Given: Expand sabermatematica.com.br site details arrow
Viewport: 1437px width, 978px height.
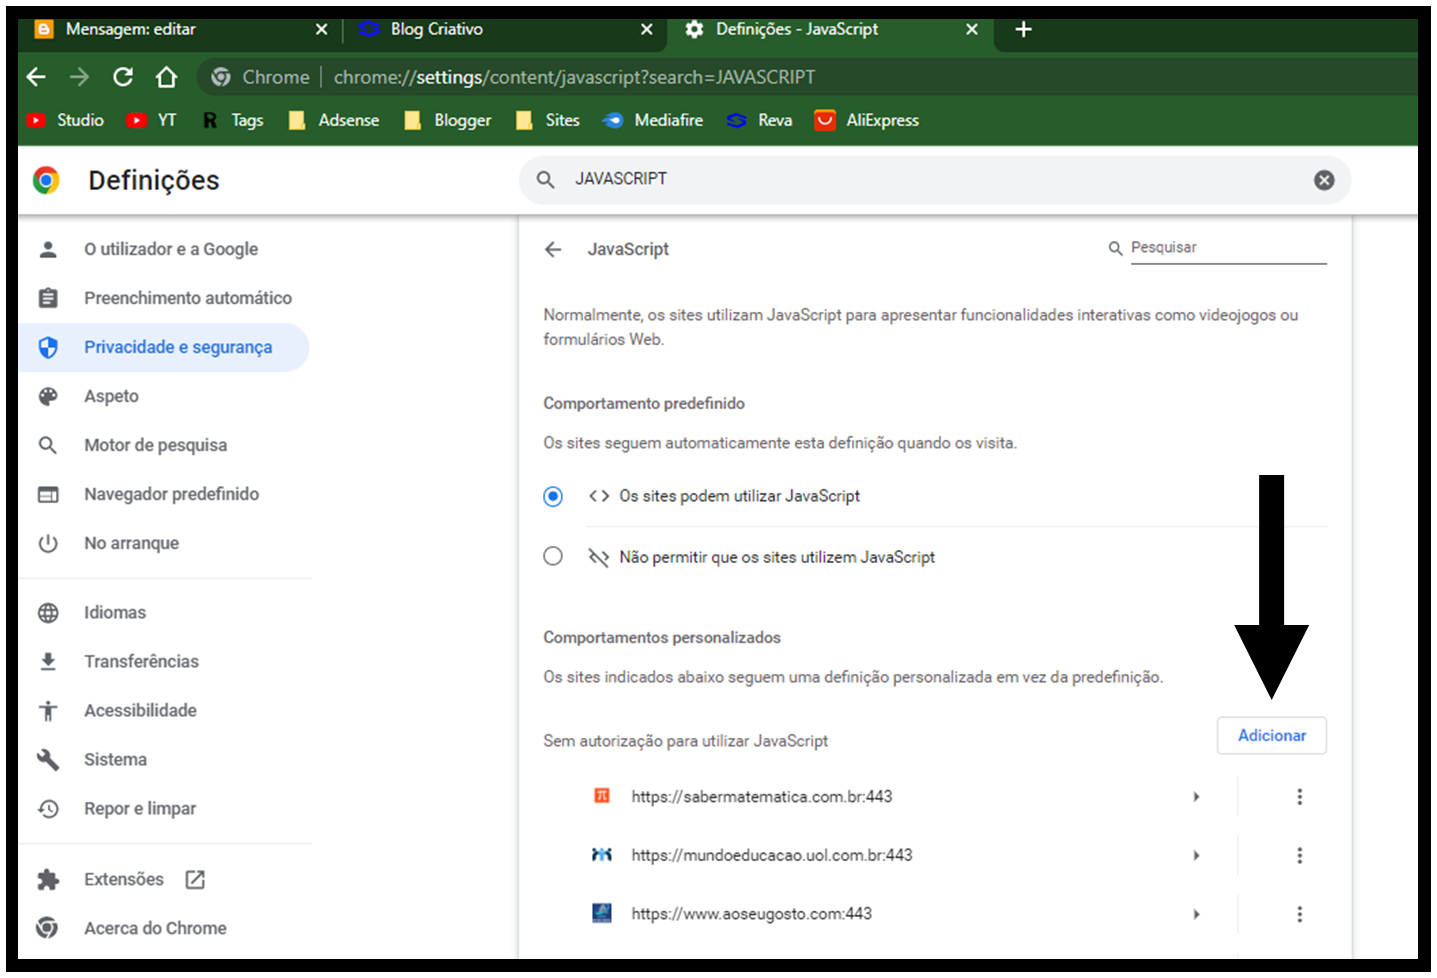Looking at the screenshot, I should pos(1196,797).
